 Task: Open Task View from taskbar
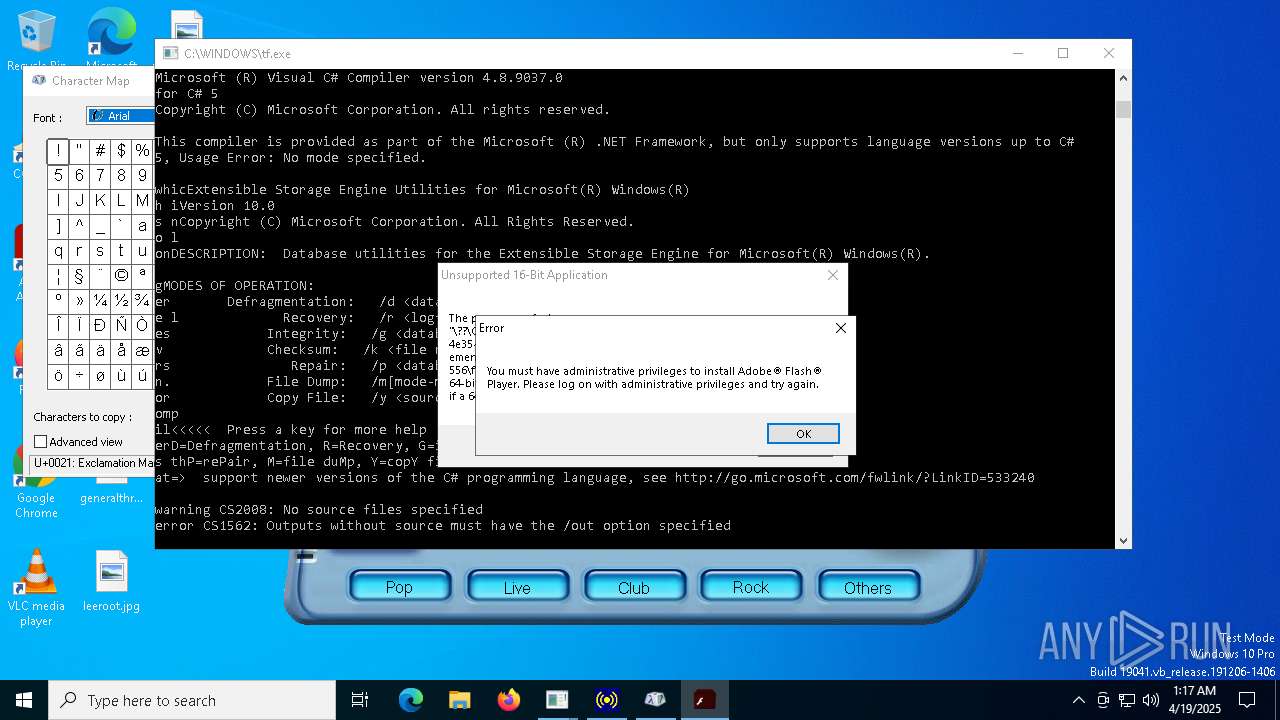coord(360,700)
